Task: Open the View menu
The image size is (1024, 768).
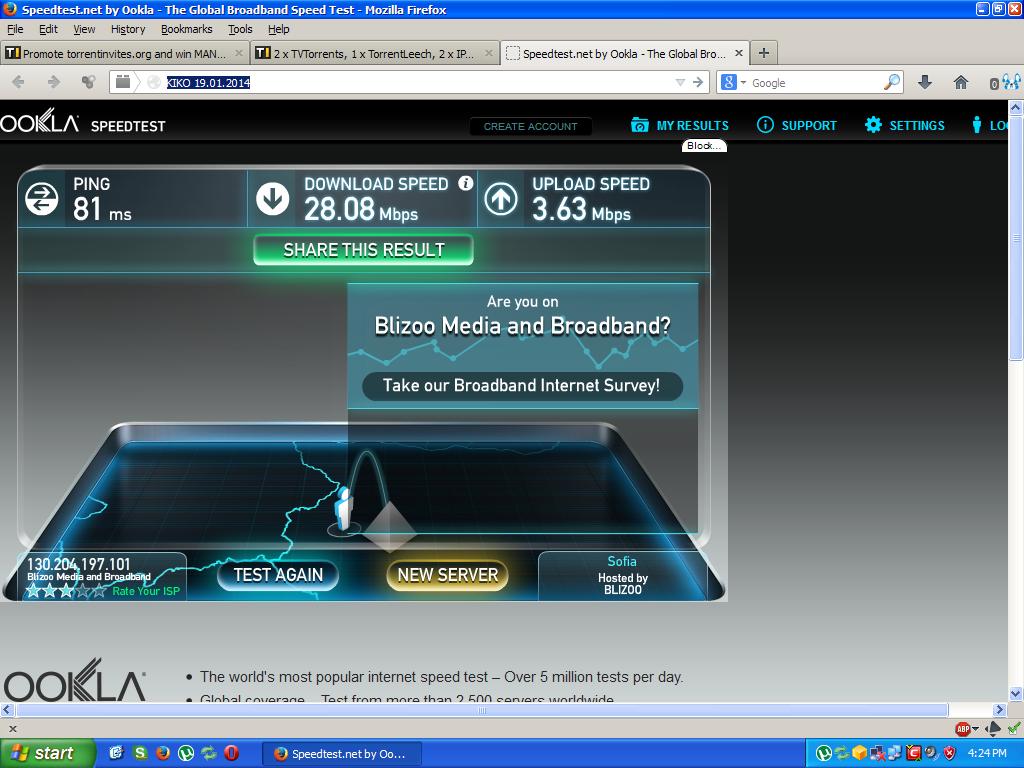Action: click(84, 29)
